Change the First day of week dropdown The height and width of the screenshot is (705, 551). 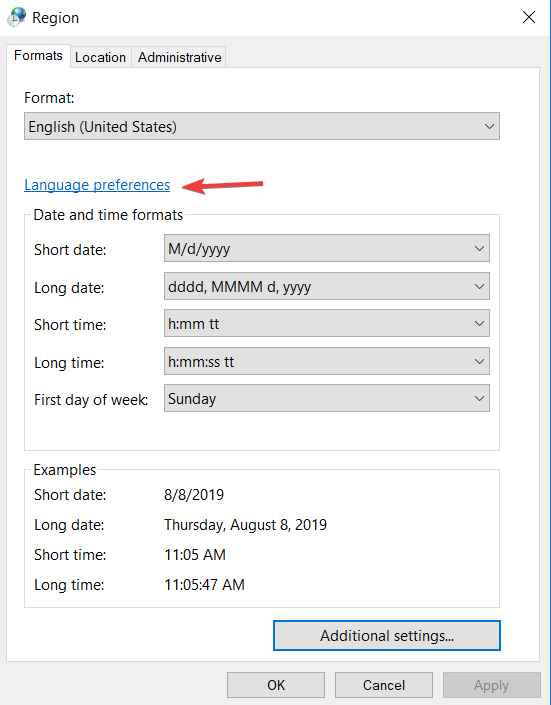point(327,398)
